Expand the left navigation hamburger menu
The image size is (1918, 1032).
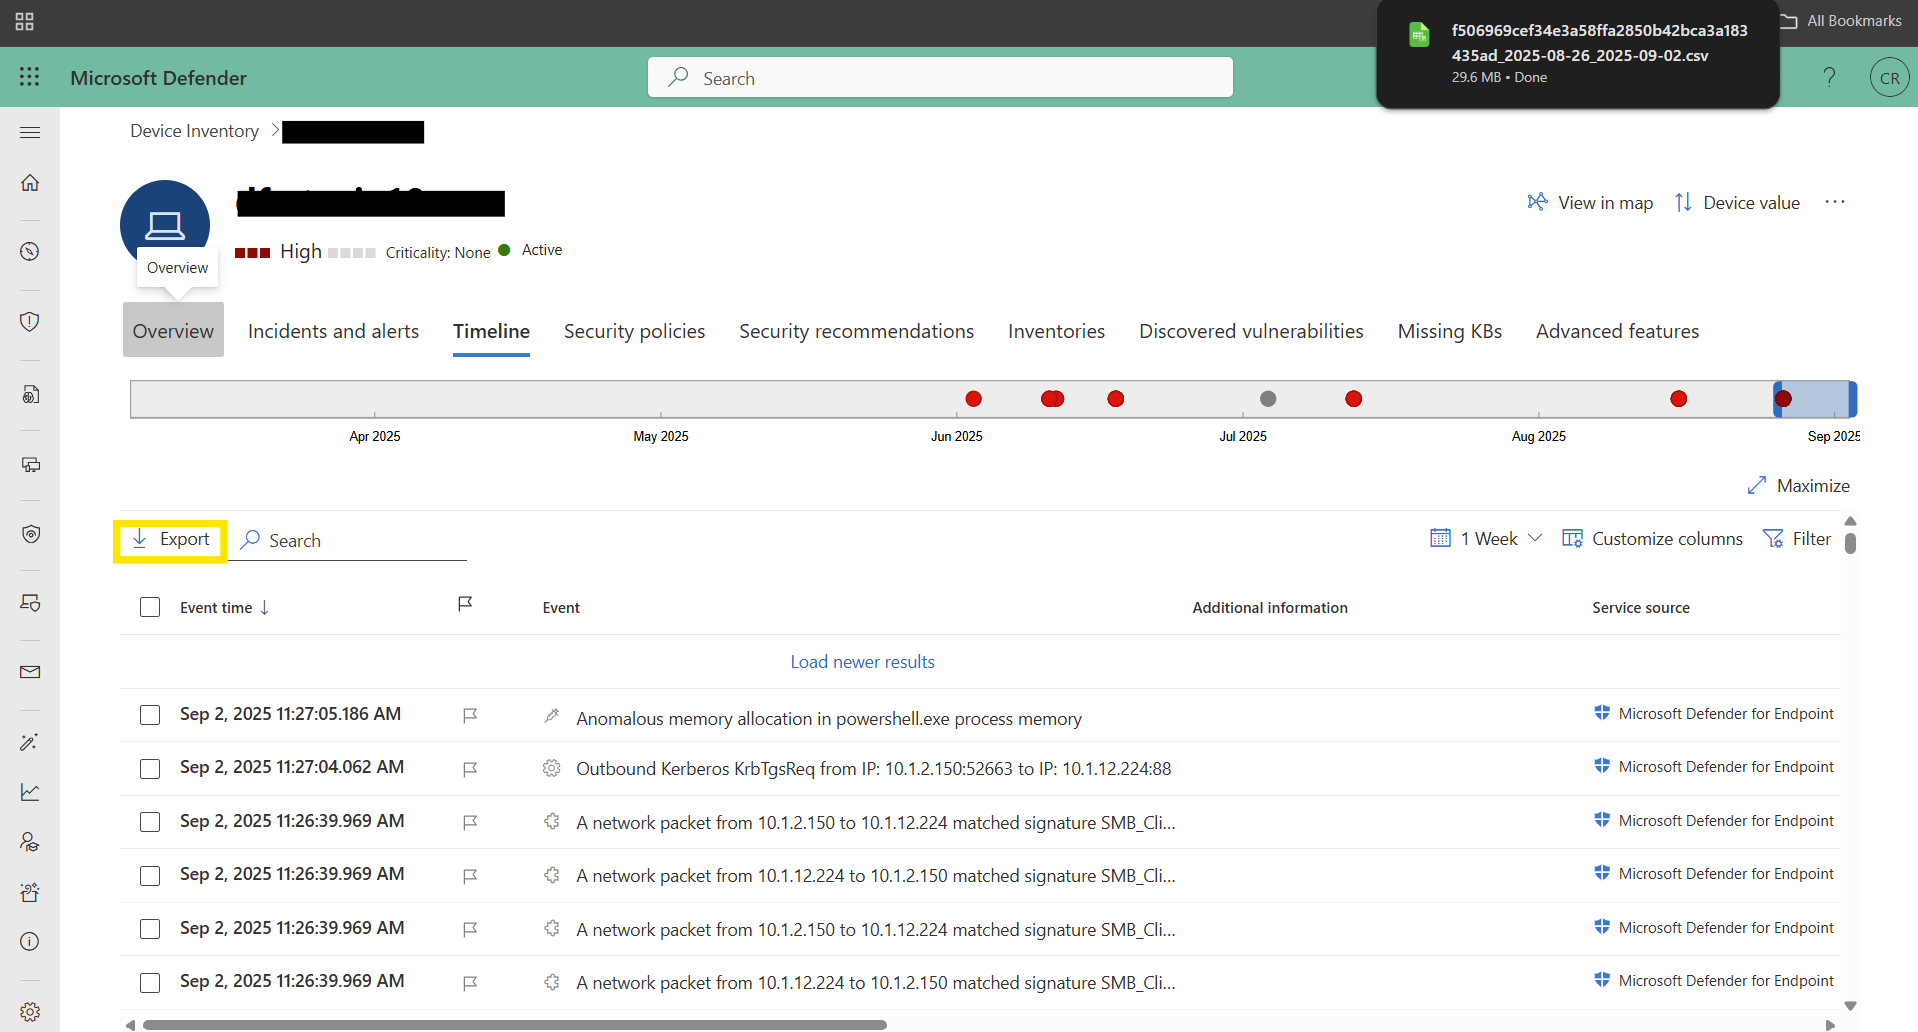point(30,132)
